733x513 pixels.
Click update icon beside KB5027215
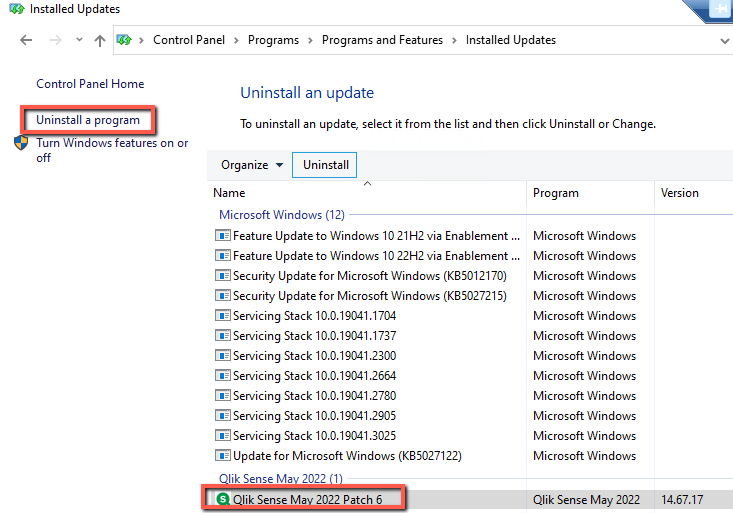223,296
